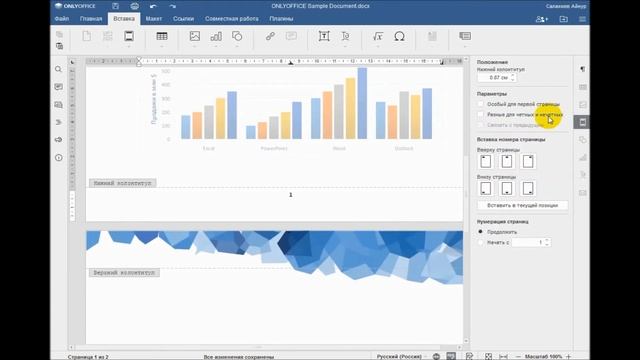Insert page number at bottom left
The image size is (640, 360).
coord(486,189)
